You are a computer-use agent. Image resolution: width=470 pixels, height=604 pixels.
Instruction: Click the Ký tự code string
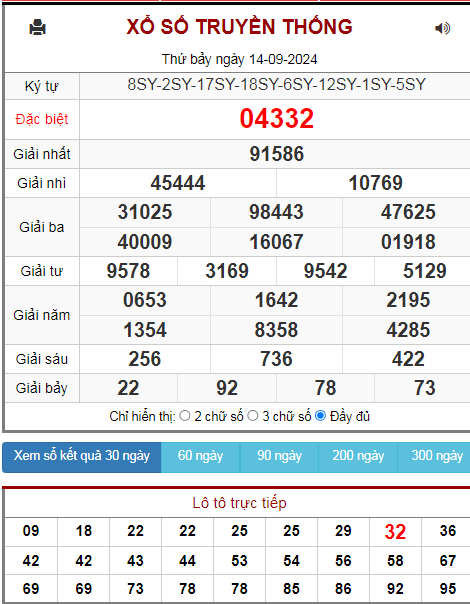277,84
